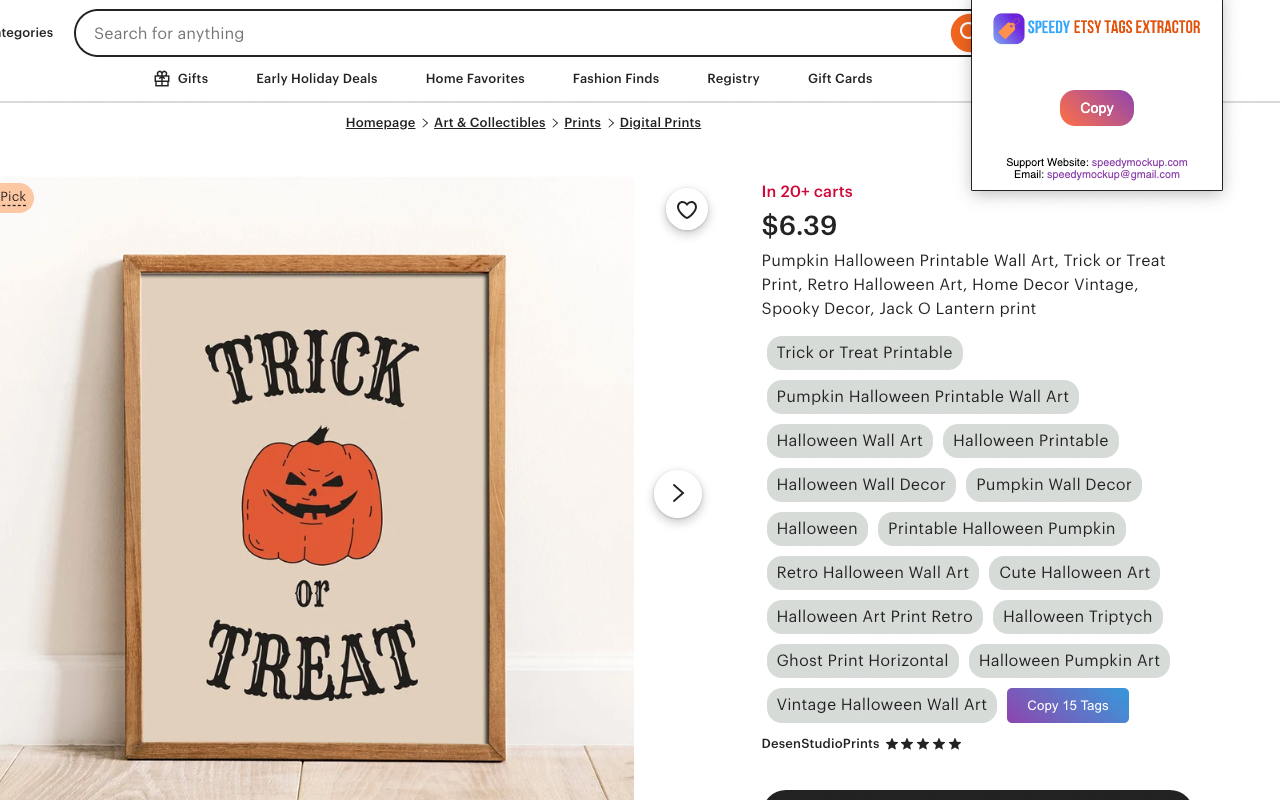Click the Gifts box icon
Screen dimensions: 1280x800
click(162, 78)
